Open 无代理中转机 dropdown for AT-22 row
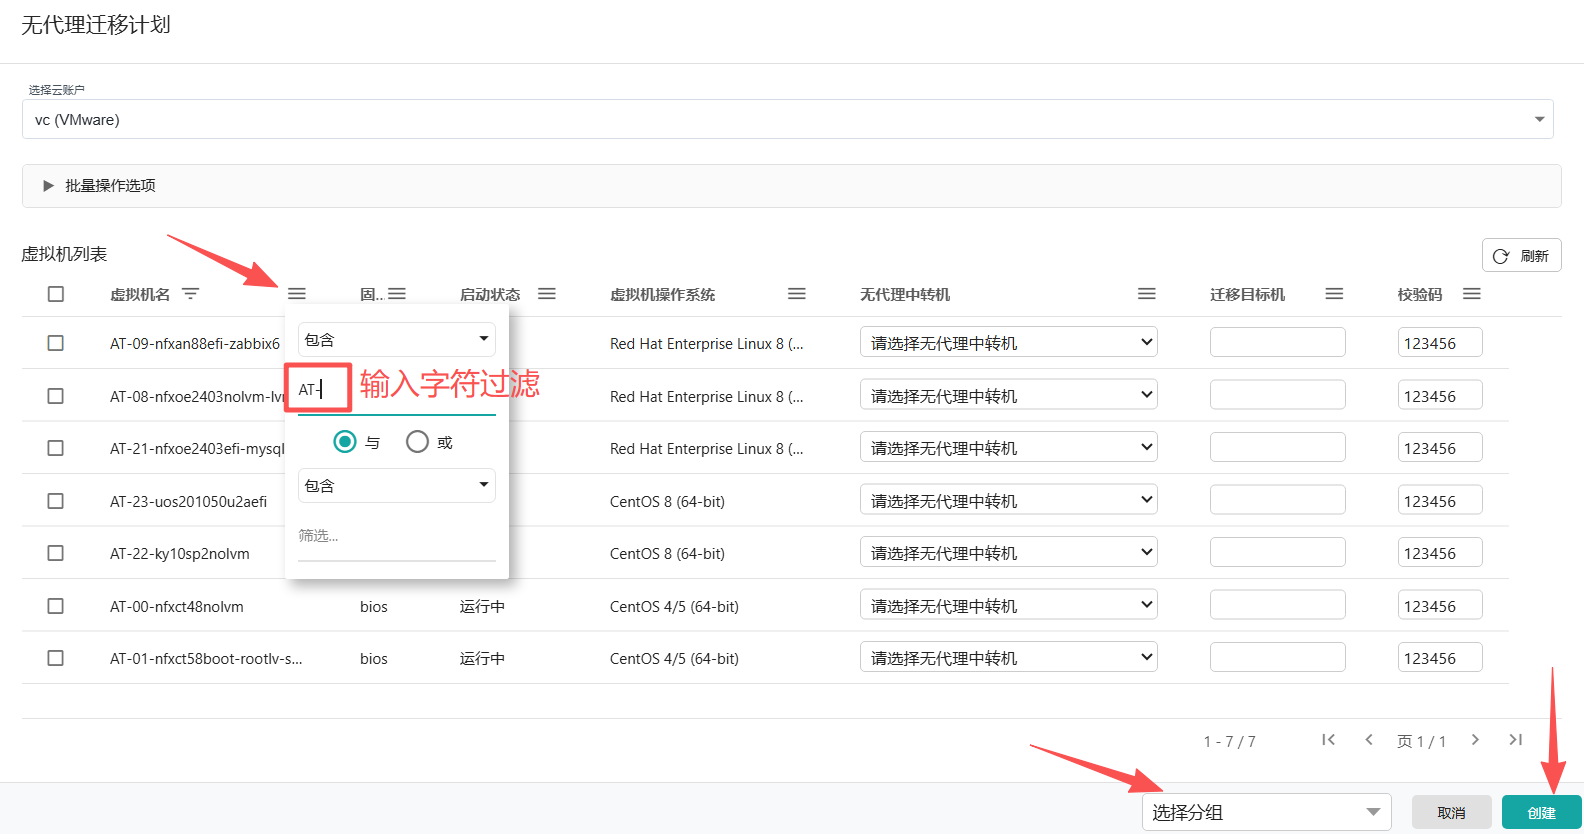This screenshot has height=834, width=1584. tap(1009, 552)
